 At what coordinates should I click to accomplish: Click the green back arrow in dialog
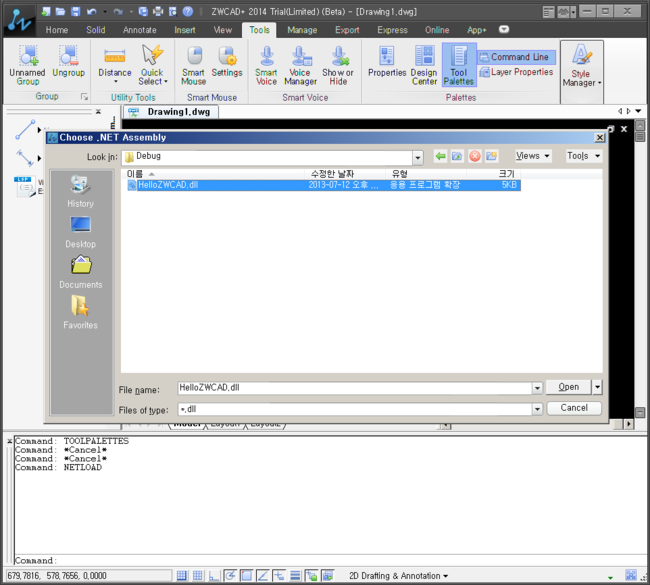pos(440,156)
